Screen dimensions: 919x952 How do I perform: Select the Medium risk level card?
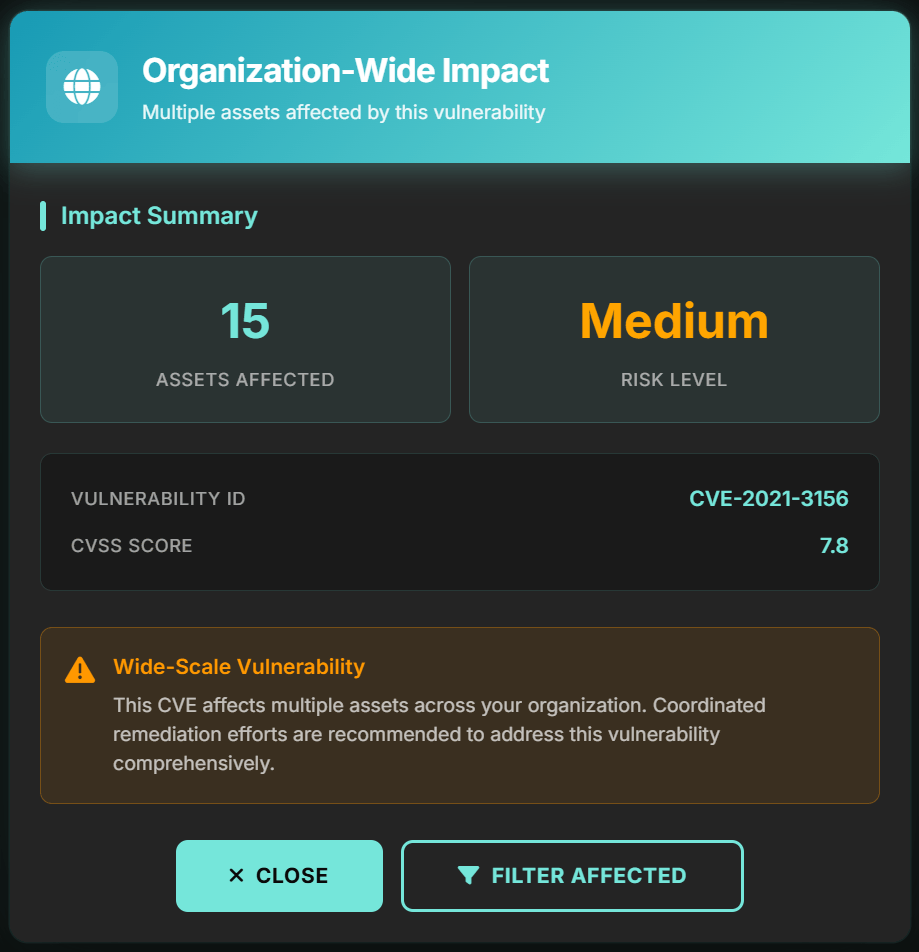pos(674,339)
